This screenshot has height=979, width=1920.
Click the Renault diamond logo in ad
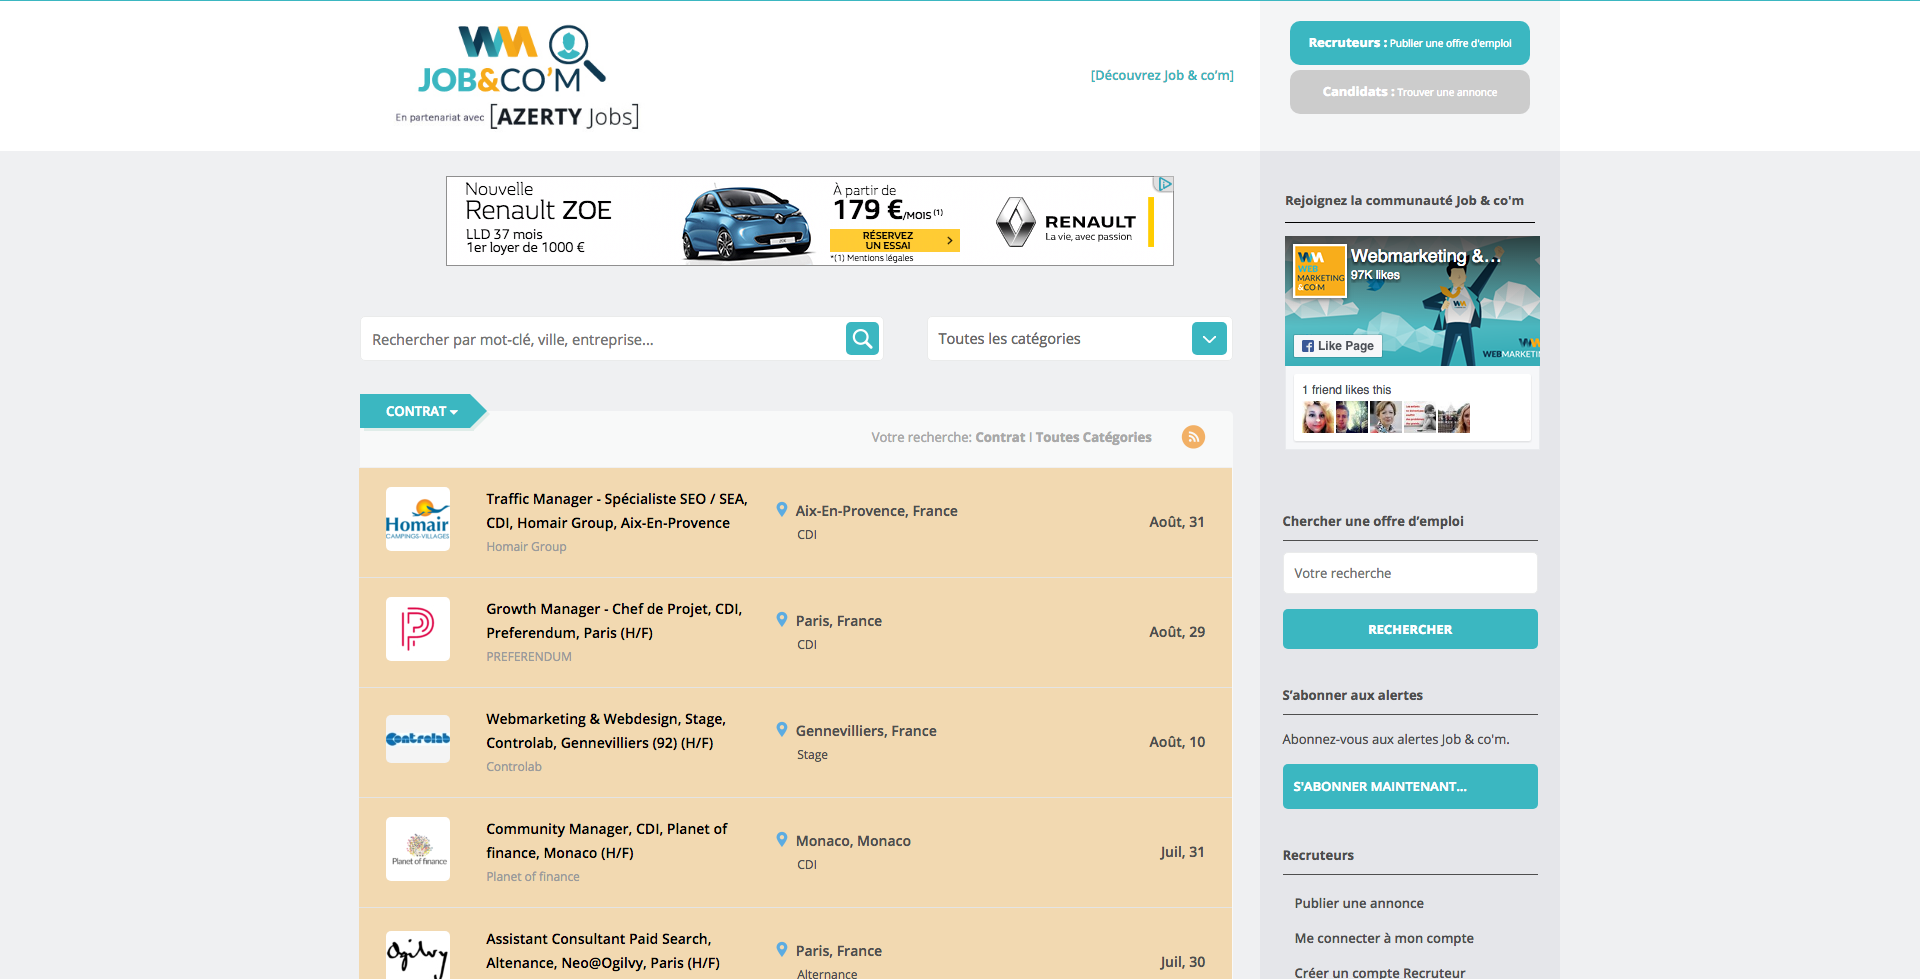(1016, 221)
